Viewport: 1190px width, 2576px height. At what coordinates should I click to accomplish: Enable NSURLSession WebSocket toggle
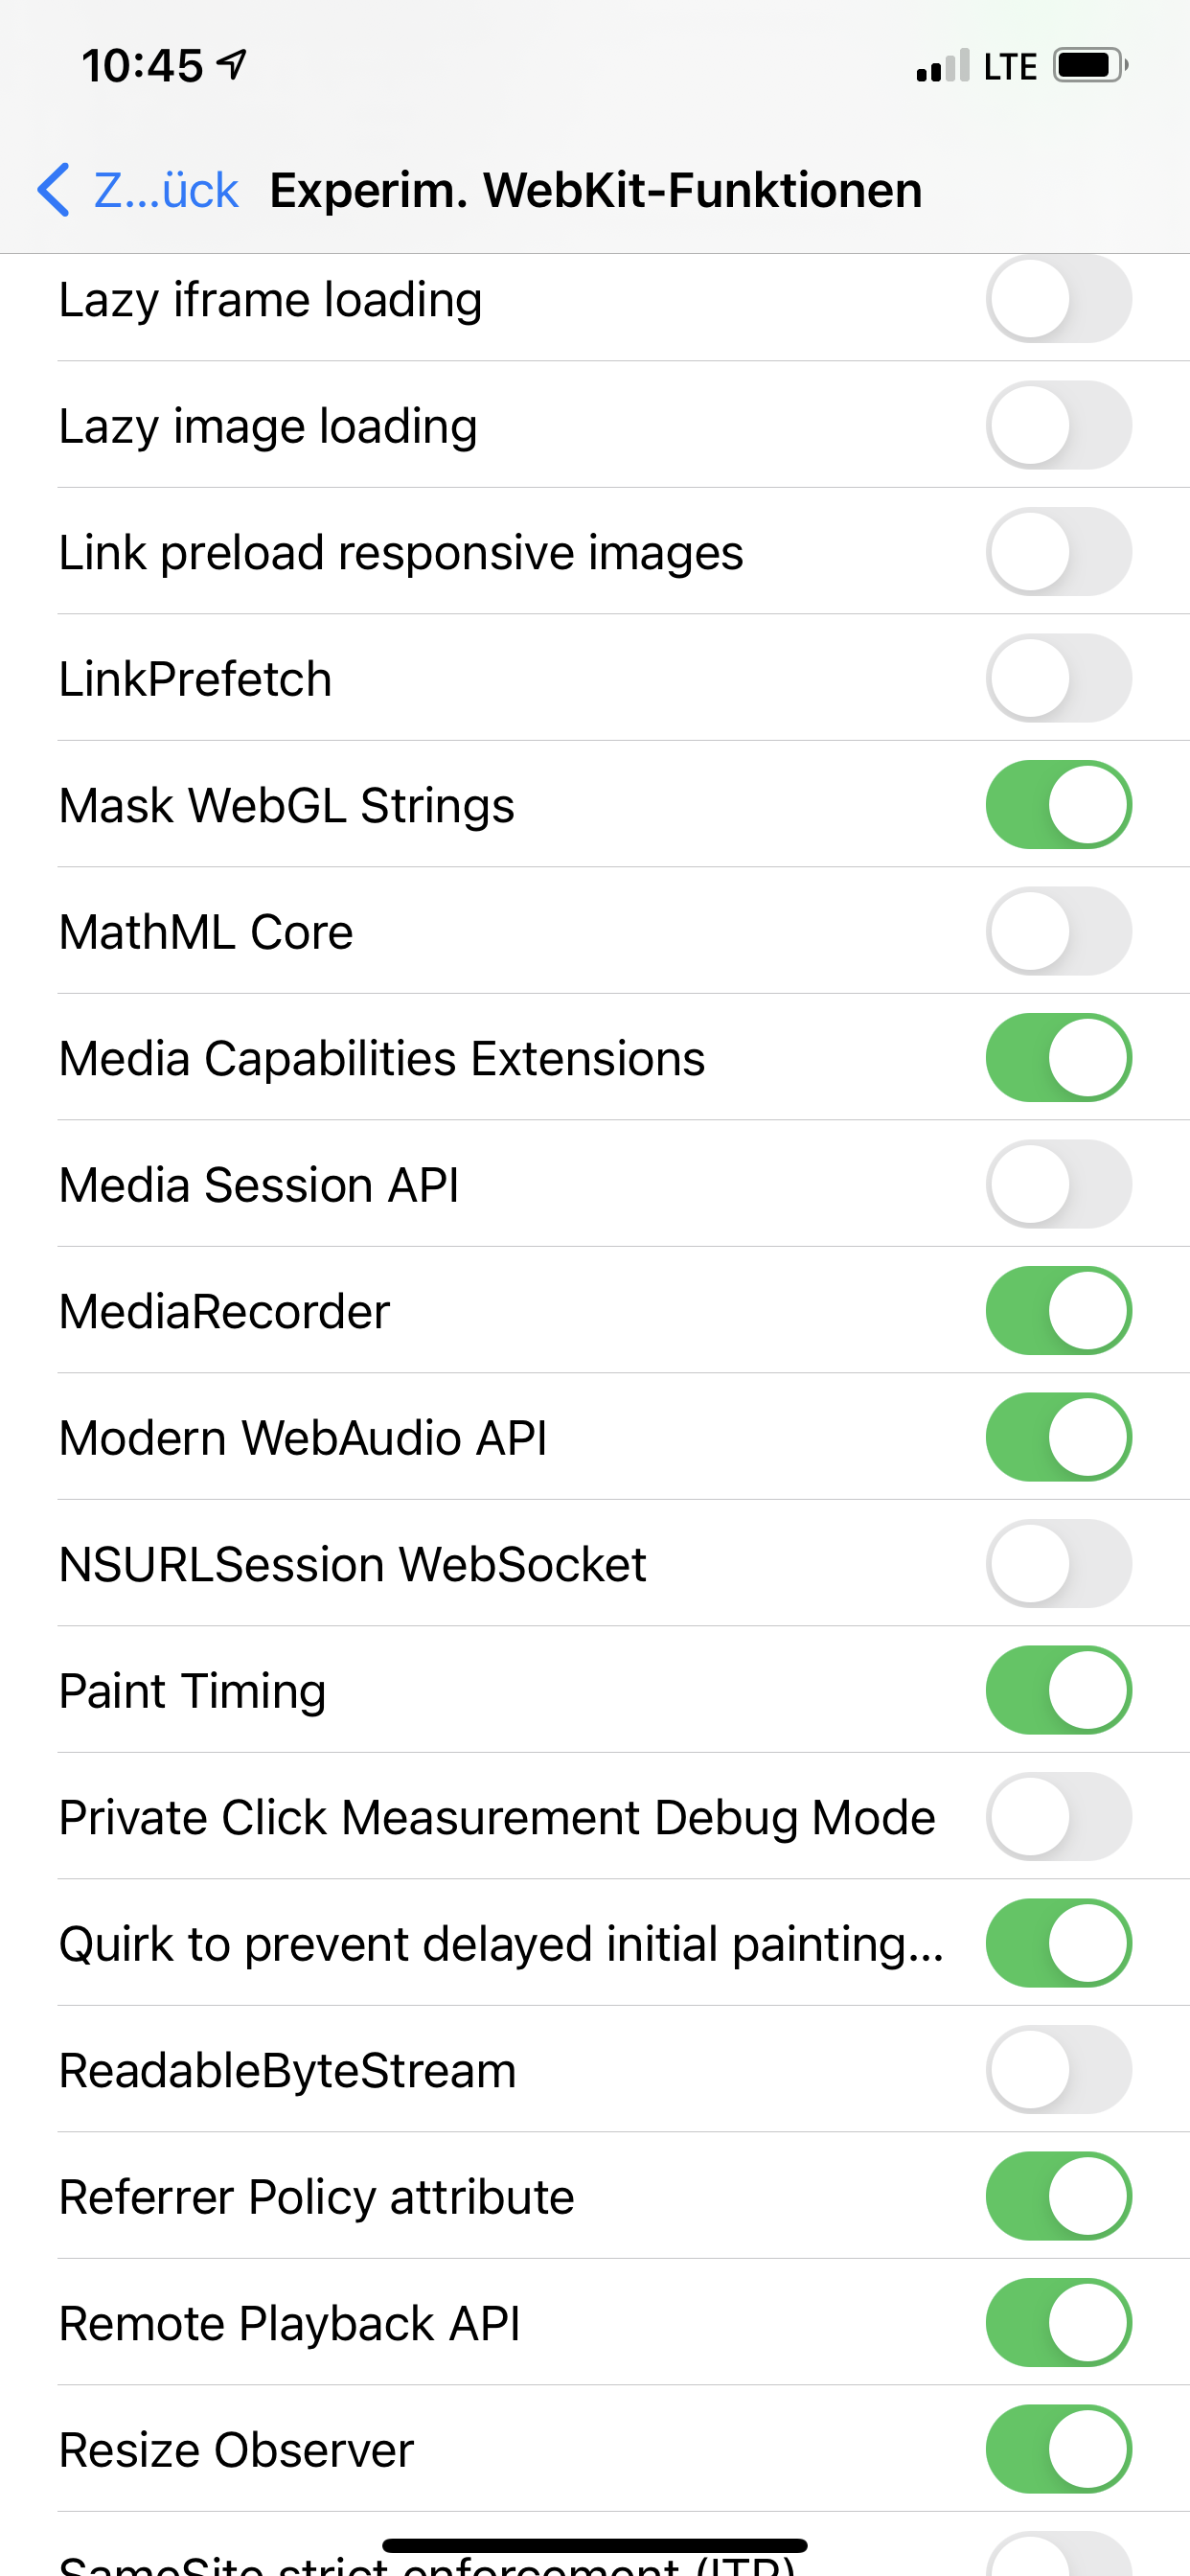pyautogui.click(x=1058, y=1564)
